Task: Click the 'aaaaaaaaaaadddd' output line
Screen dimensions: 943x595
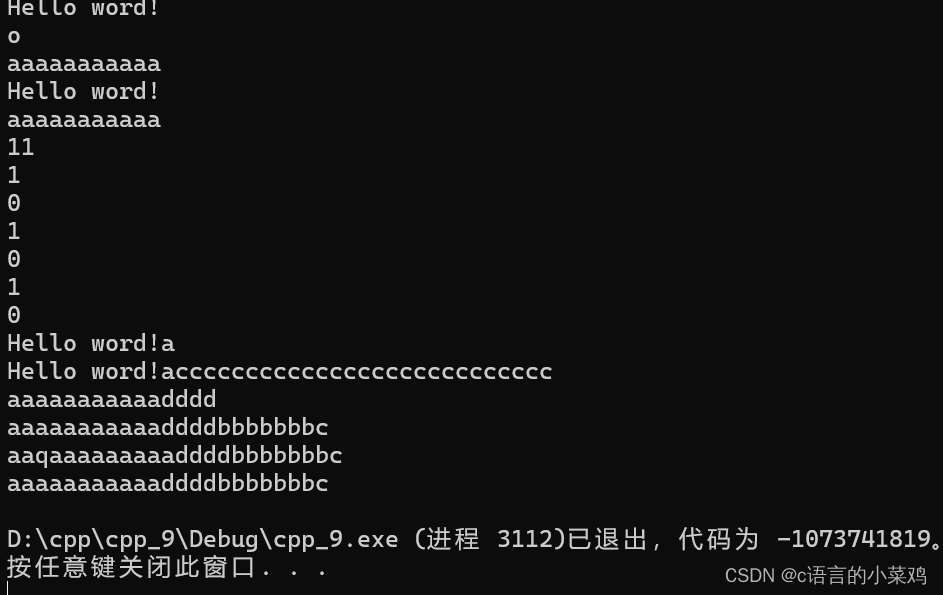Action: [x=112, y=399]
